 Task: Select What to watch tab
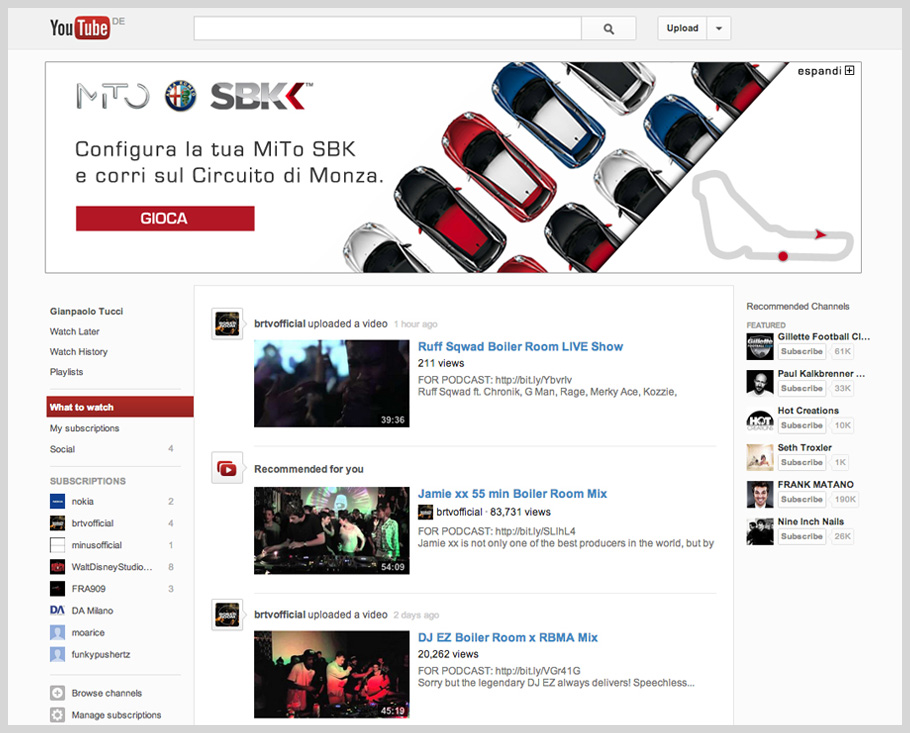(x=120, y=407)
